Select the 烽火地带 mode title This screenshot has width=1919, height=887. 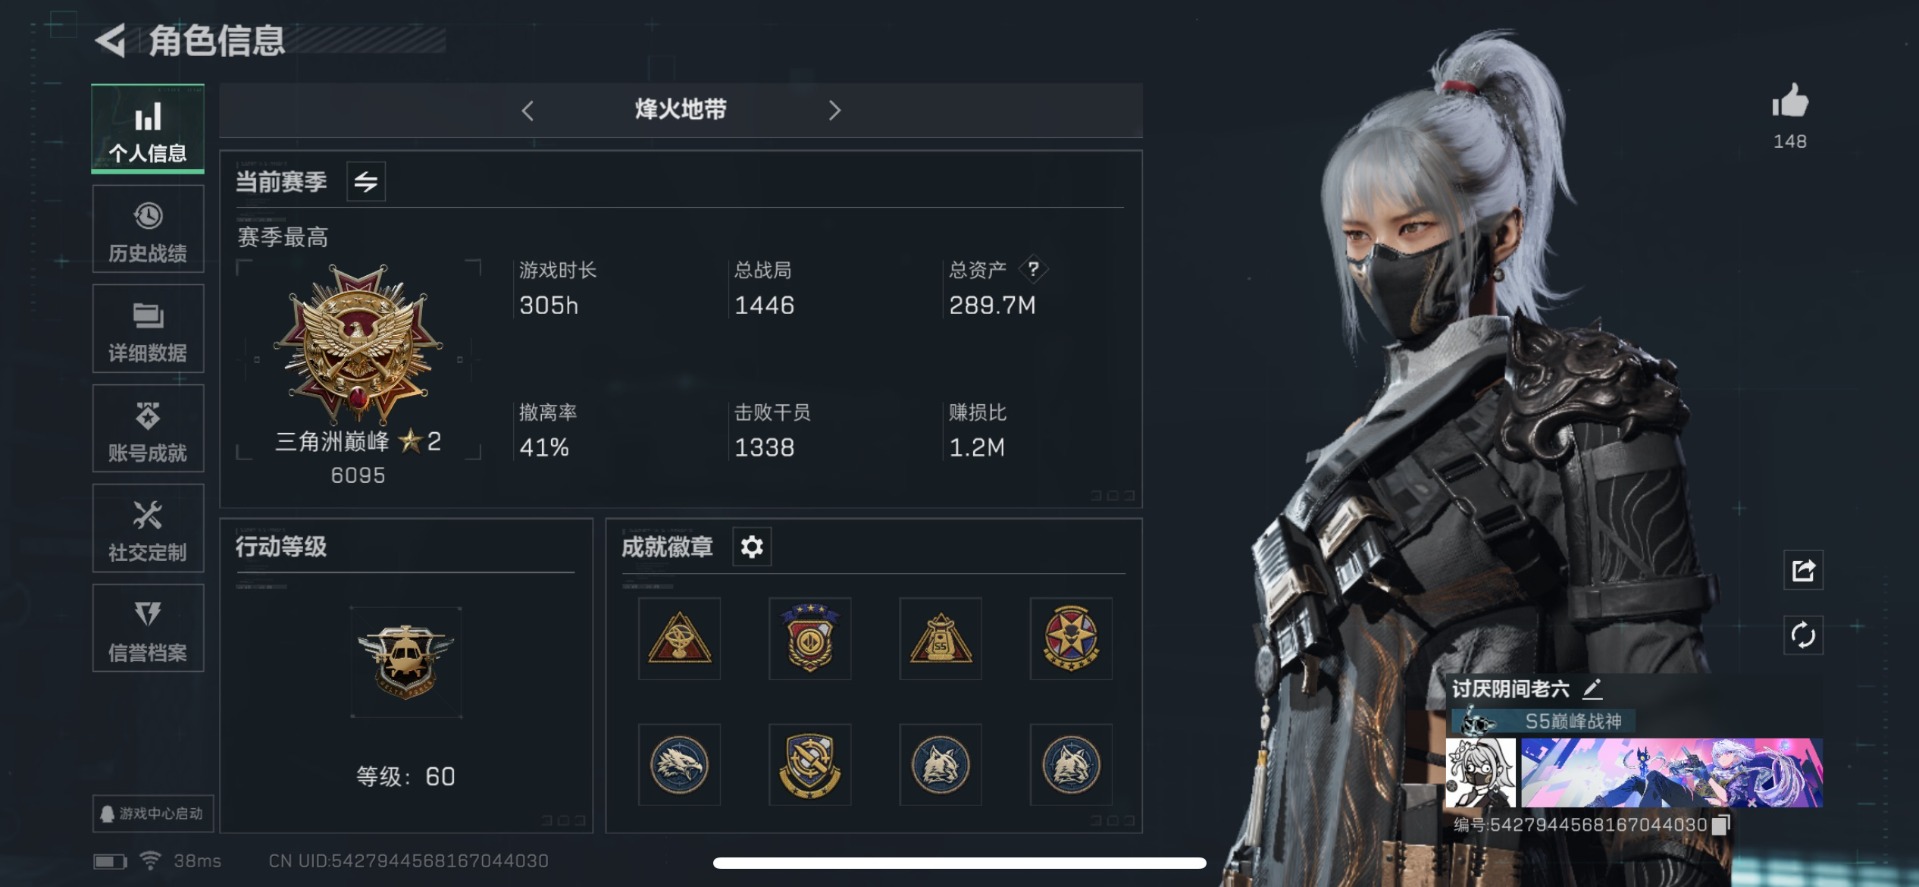pos(681,109)
